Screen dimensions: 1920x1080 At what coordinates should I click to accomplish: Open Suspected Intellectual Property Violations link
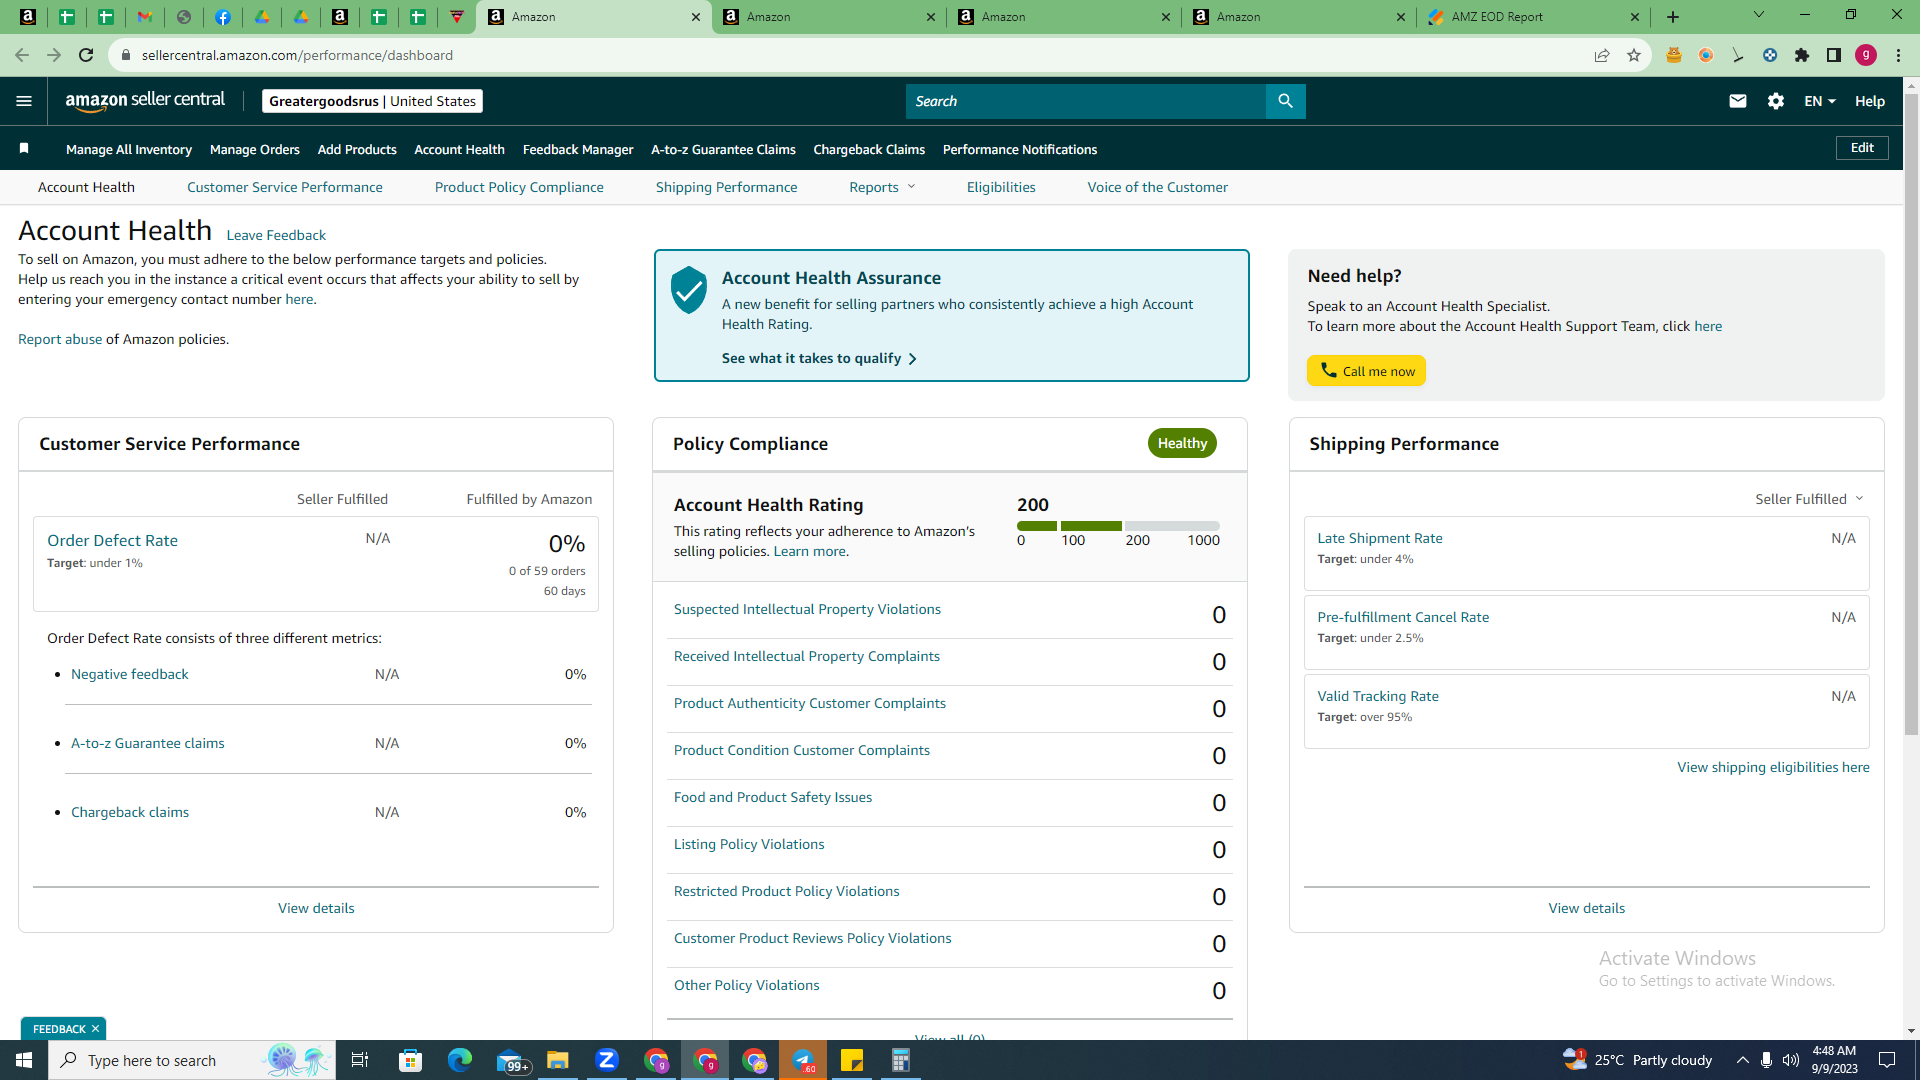807,609
